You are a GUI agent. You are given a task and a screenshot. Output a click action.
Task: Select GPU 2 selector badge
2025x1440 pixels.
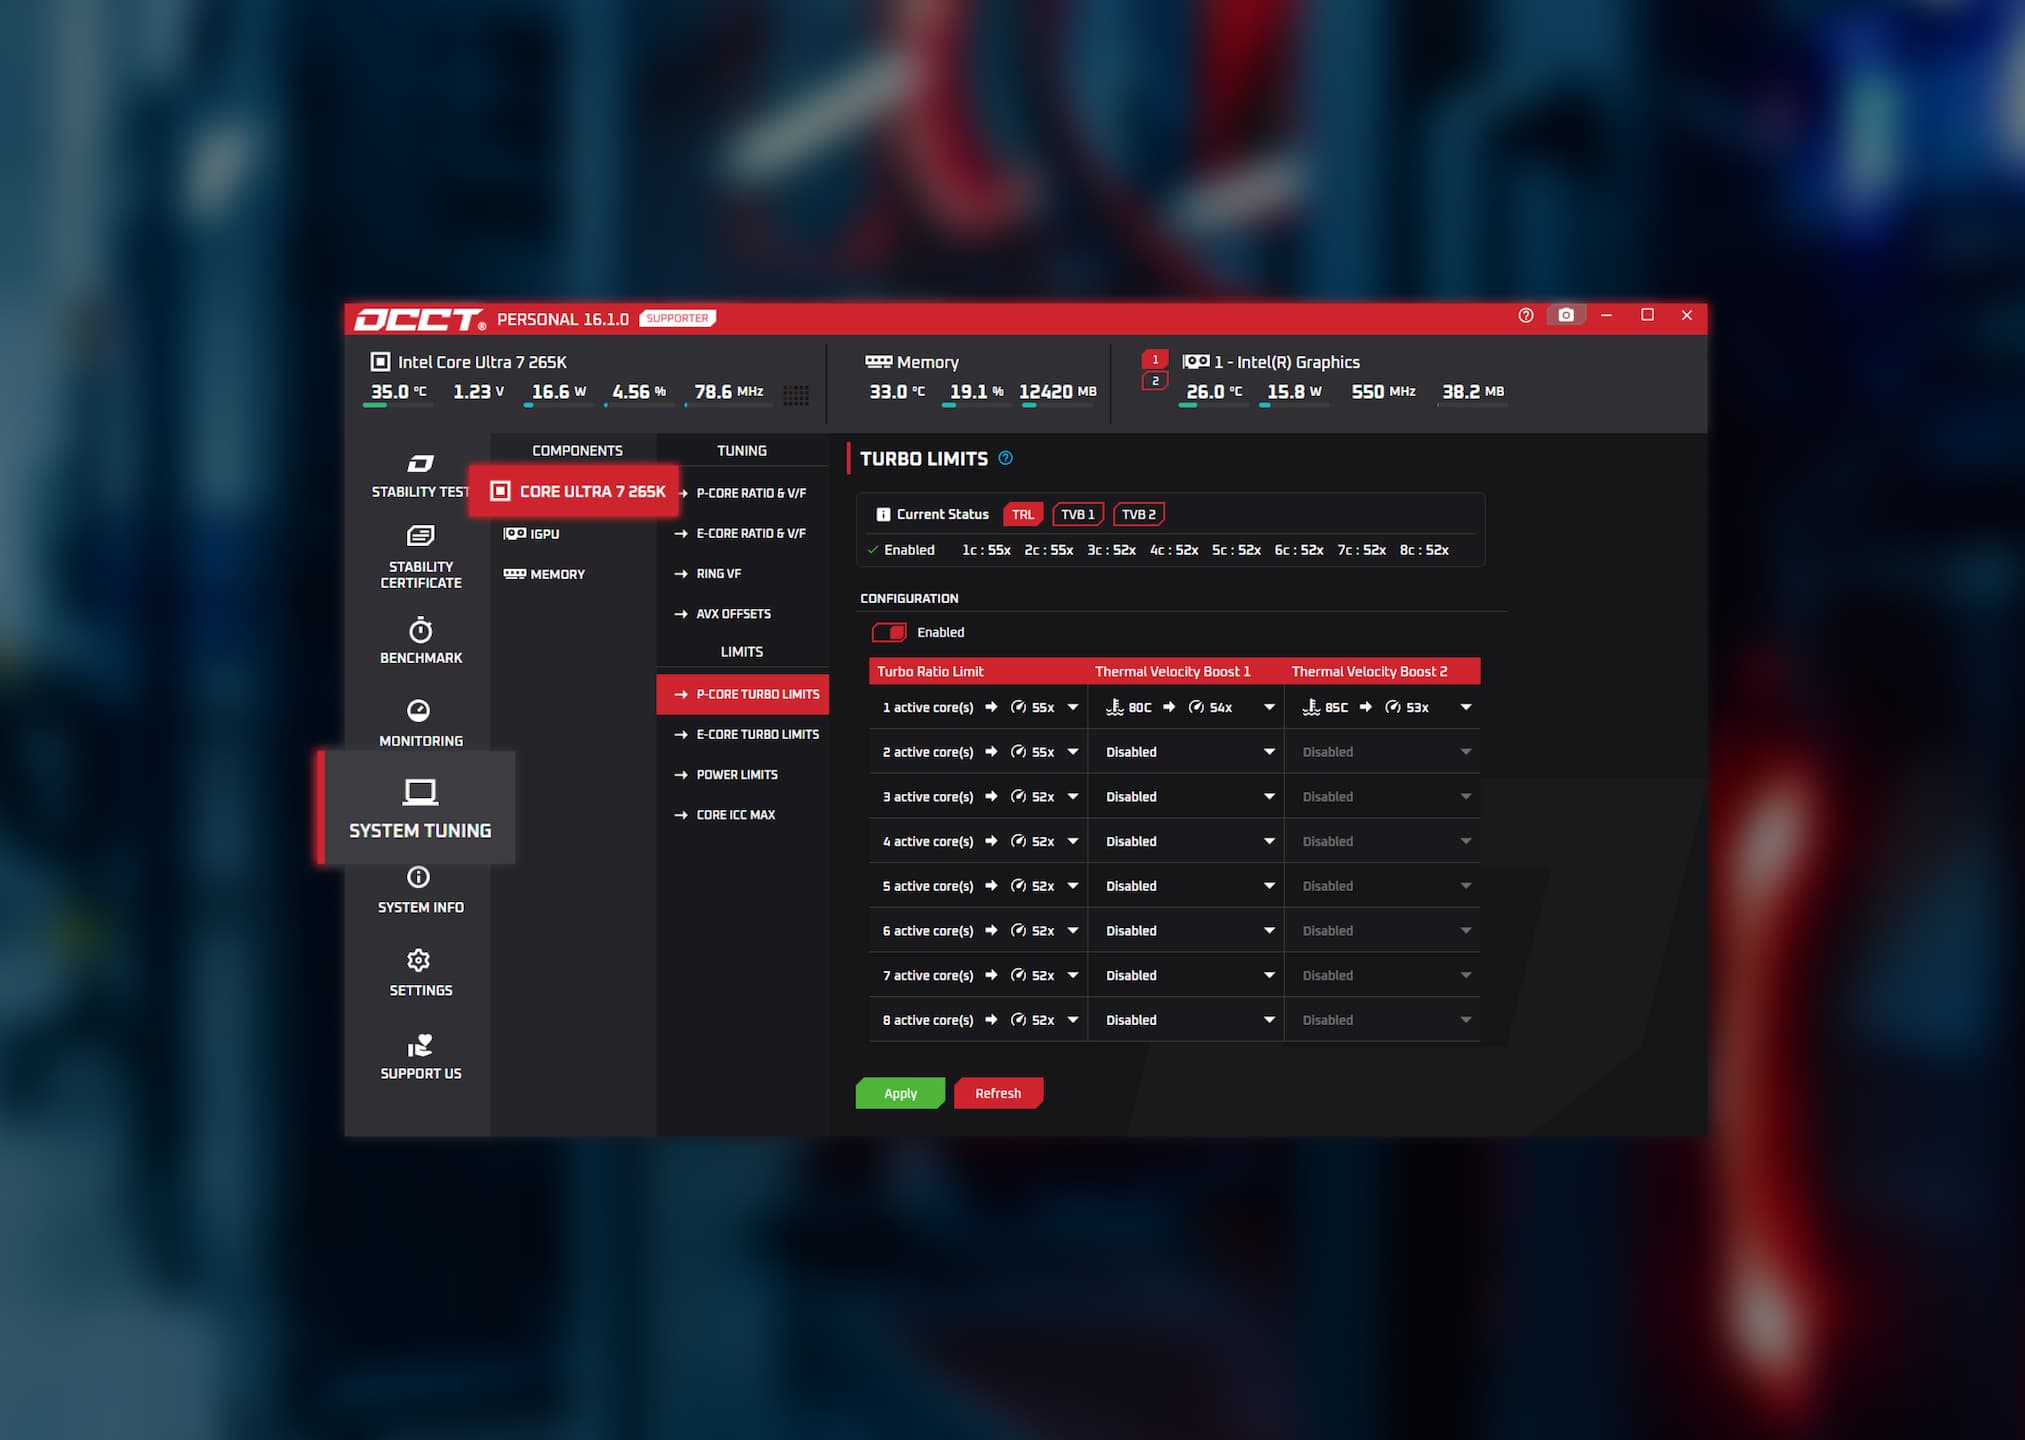(x=1155, y=381)
